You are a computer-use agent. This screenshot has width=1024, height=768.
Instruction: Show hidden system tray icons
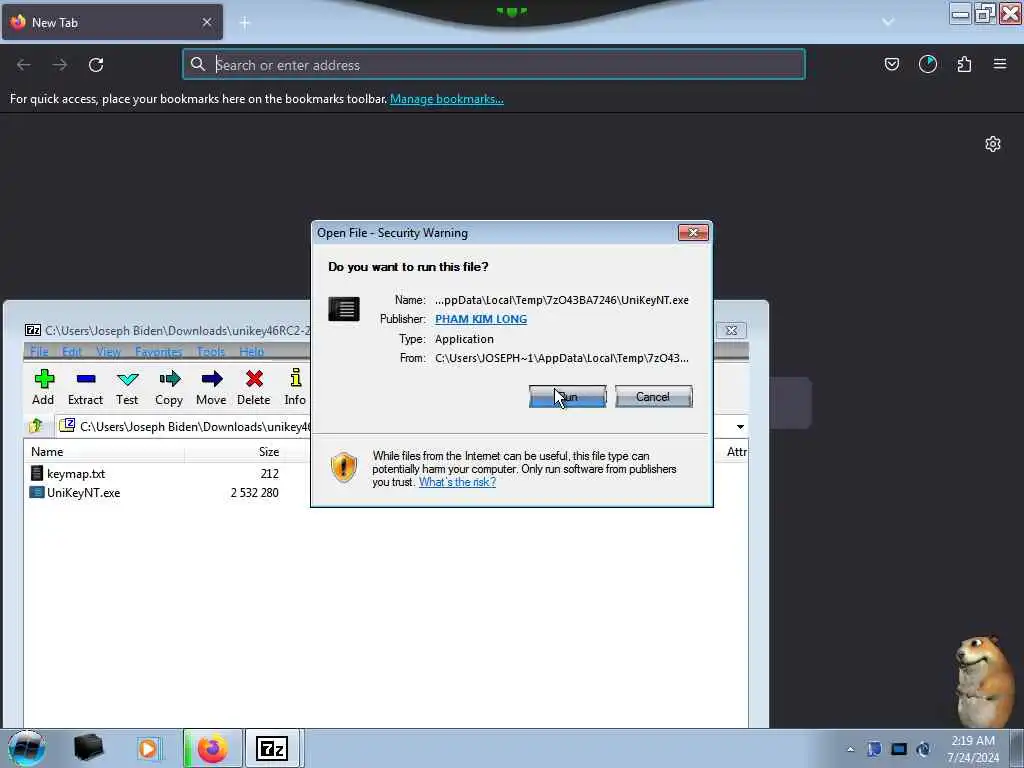pos(850,749)
